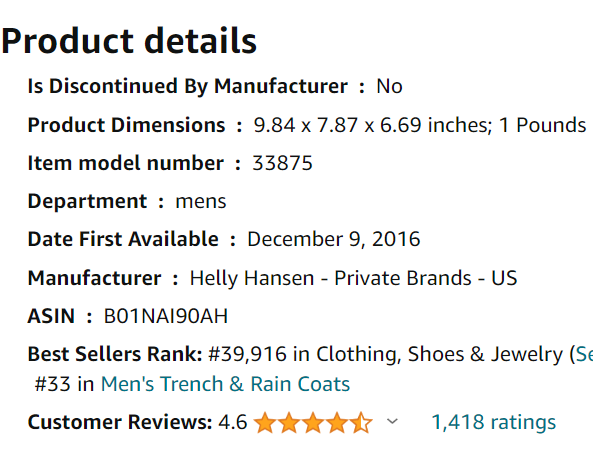Click the 4.6 star rating icons
Viewport: 593px width, 461px height.
313,422
